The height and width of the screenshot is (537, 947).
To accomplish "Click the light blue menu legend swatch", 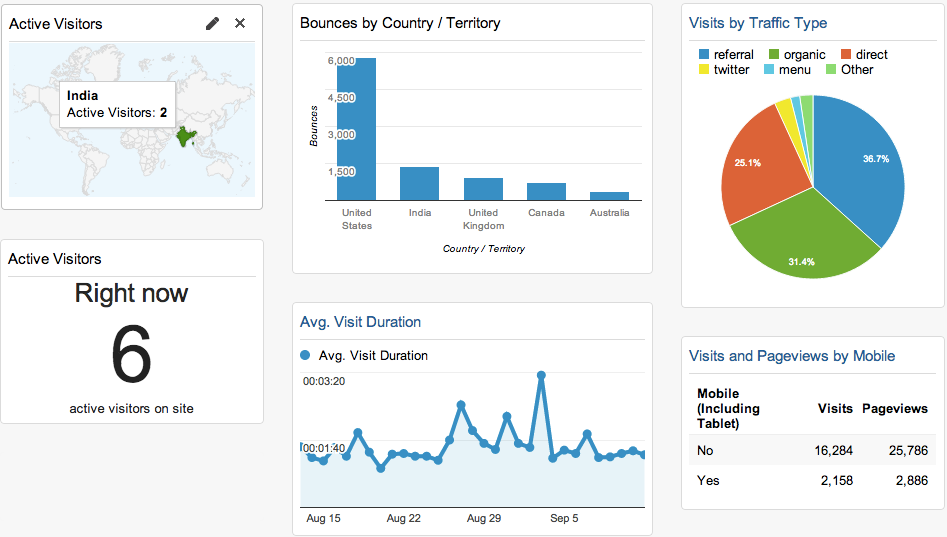I will point(769,69).
